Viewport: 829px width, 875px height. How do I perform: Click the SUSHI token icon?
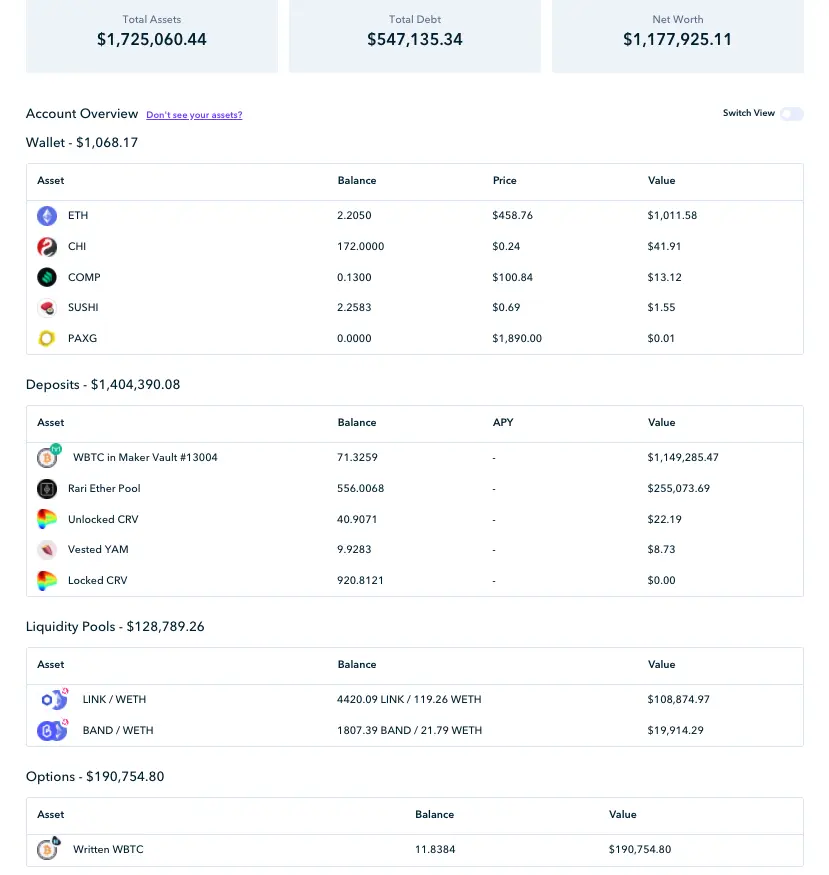coord(47,308)
